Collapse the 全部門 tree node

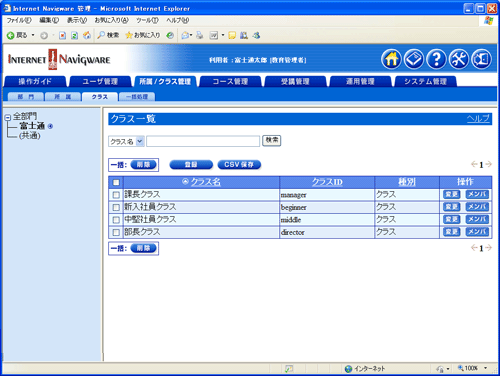pyautogui.click(x=8, y=117)
